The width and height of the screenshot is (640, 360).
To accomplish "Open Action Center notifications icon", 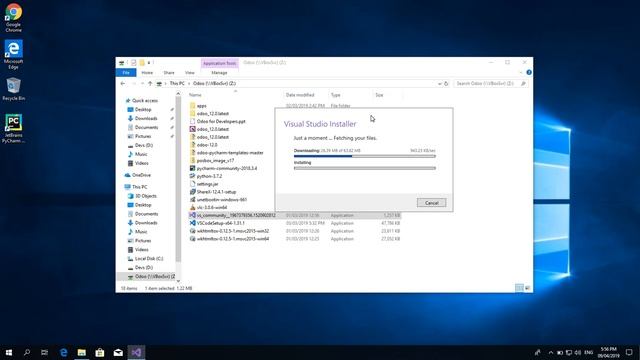I will tap(629, 352).
